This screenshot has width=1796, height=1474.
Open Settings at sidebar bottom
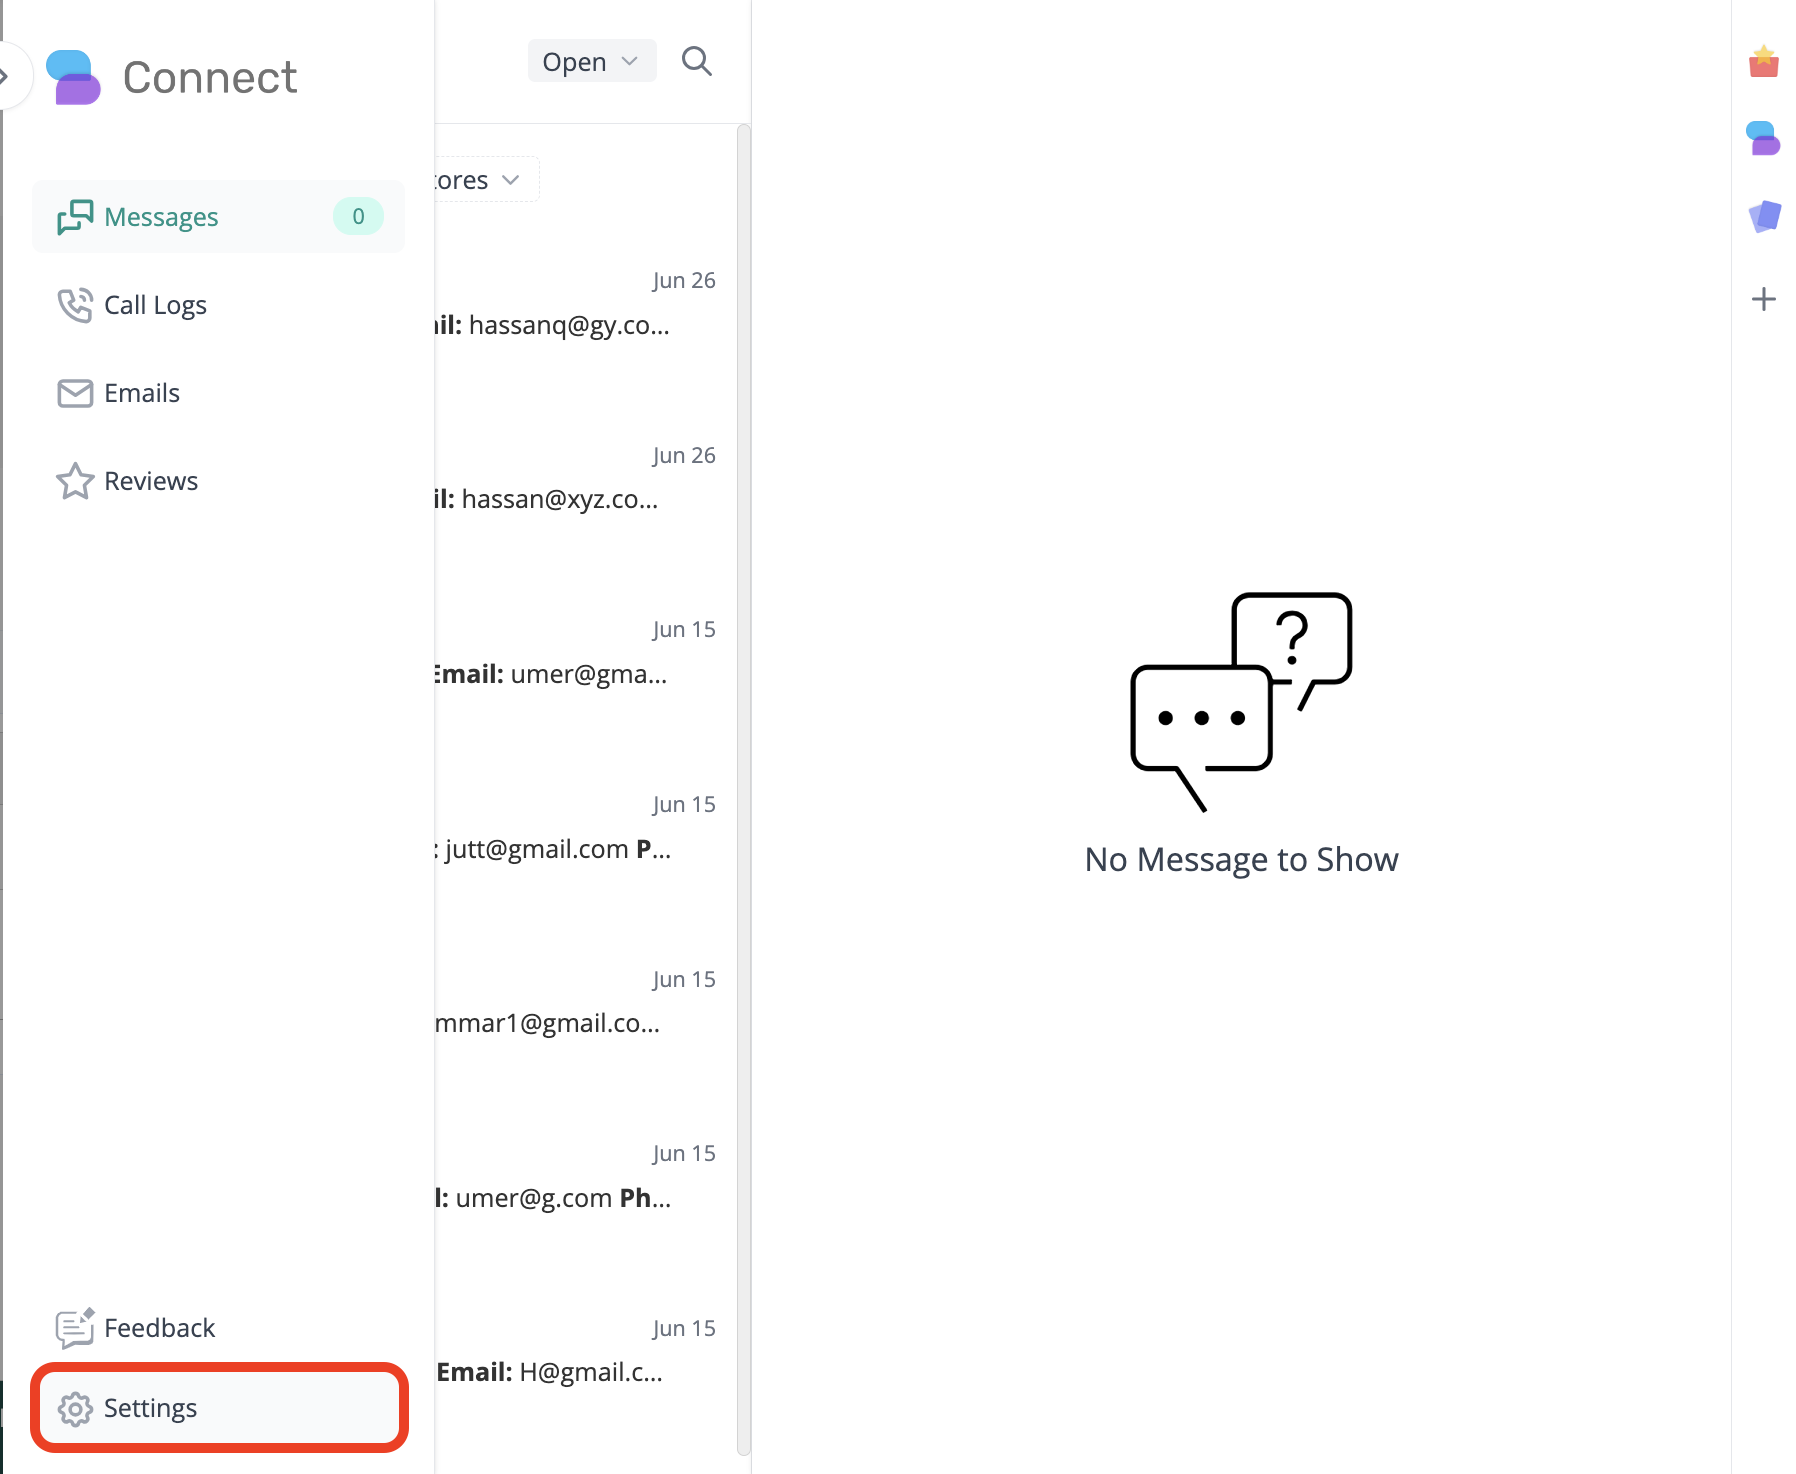(150, 1408)
